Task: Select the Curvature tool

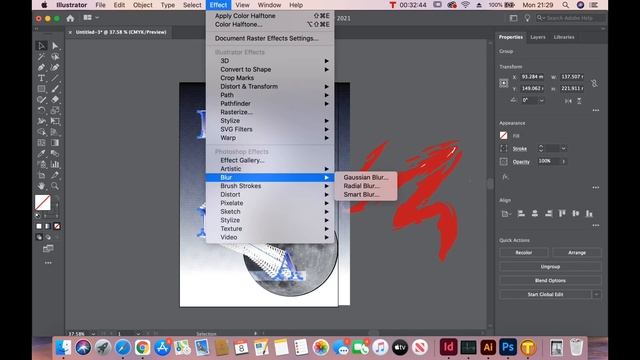Action: (x=55, y=67)
